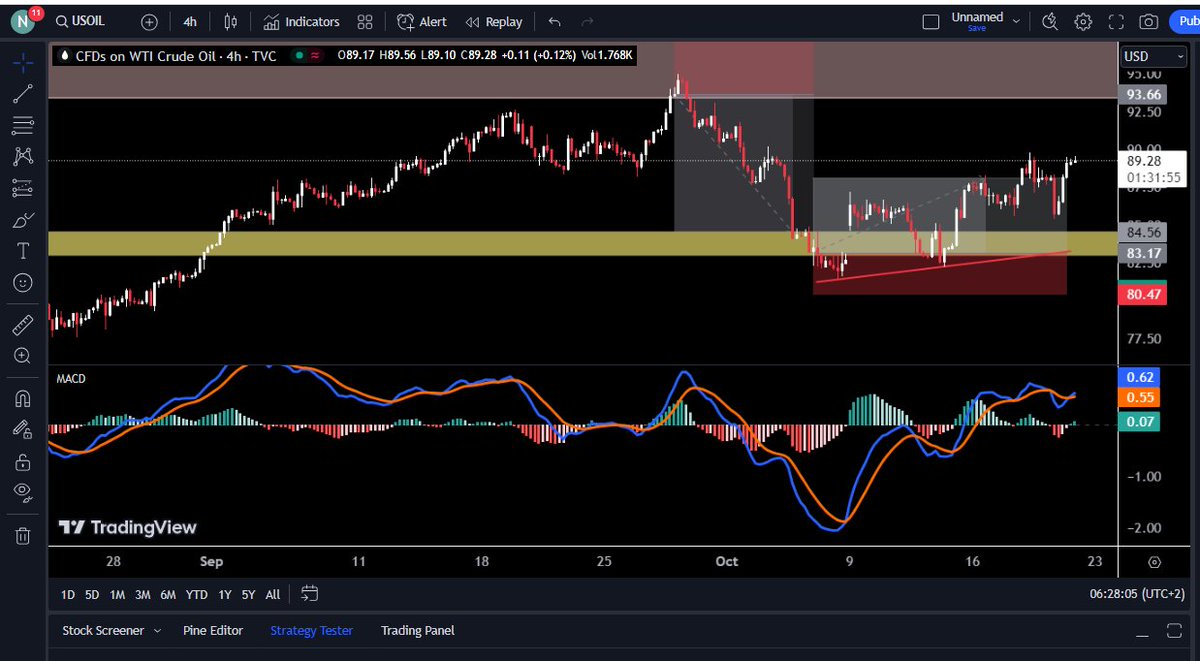The width and height of the screenshot is (1200, 661).
Task: Take a chart snapshot with camera
Action: pos(1149,21)
